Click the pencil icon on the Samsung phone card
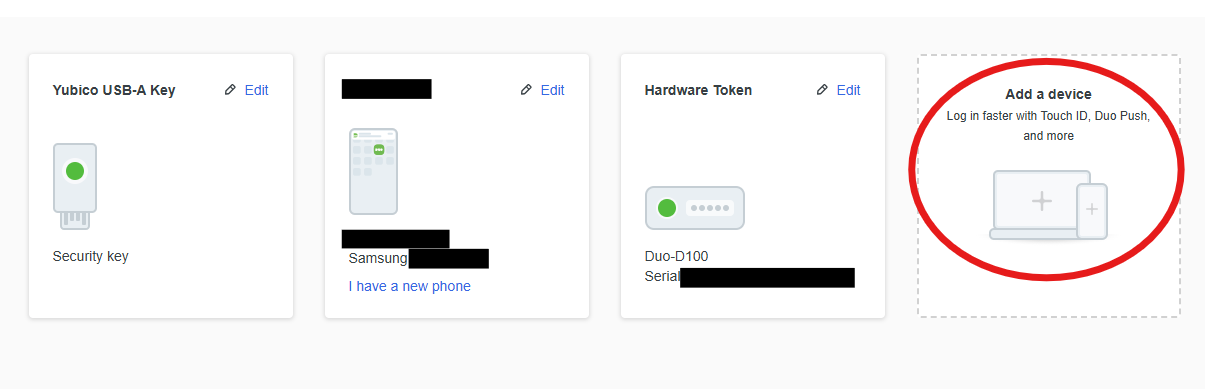 [x=526, y=90]
